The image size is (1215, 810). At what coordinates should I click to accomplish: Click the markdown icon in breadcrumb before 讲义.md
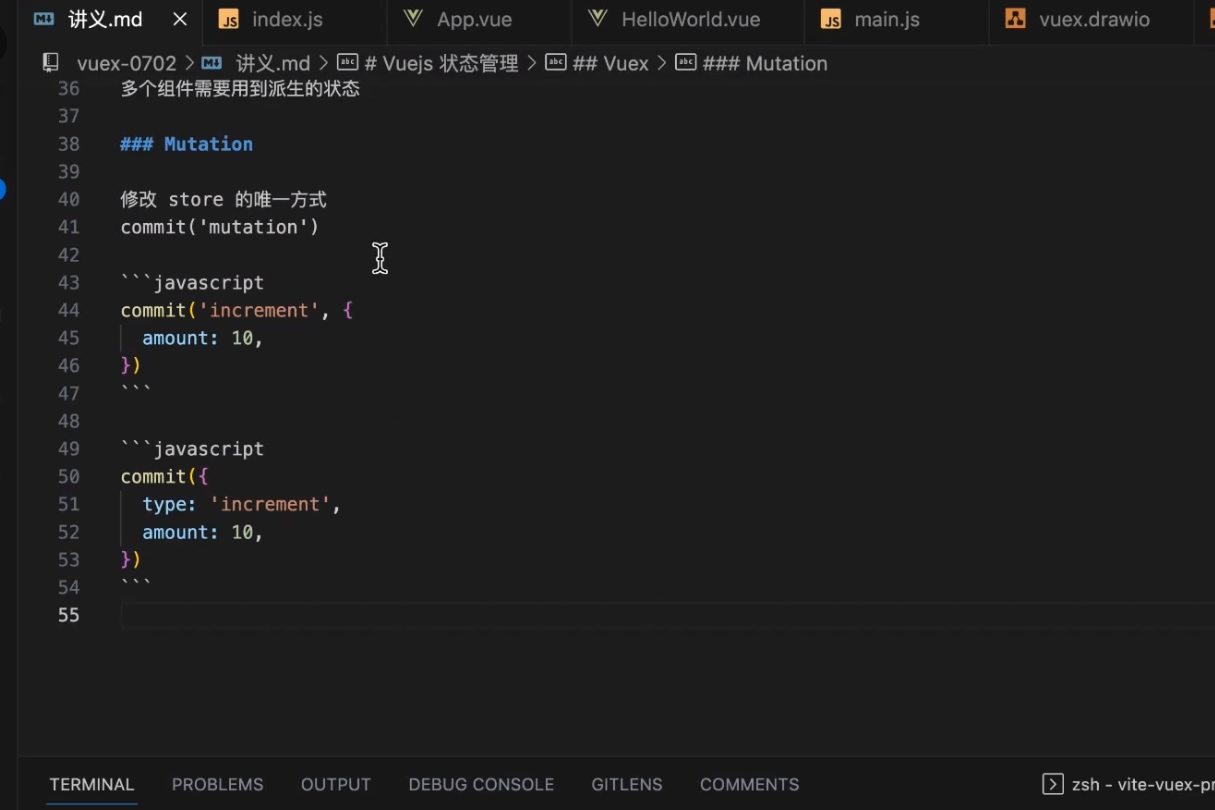(210, 63)
